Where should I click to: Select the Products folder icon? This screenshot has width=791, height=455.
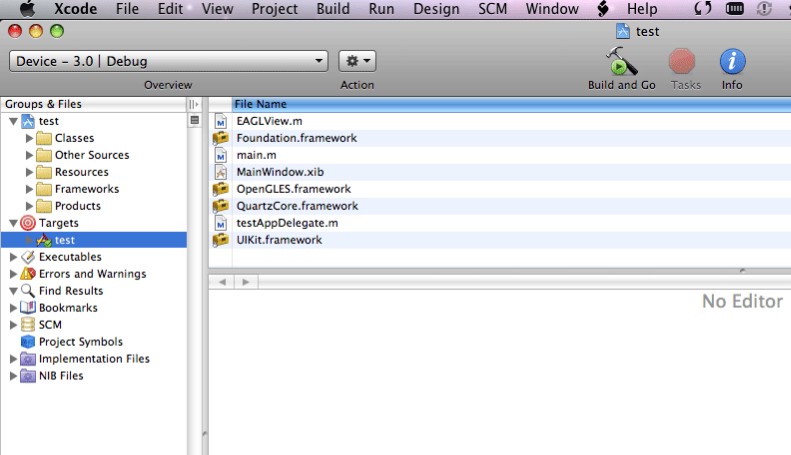click(44, 206)
